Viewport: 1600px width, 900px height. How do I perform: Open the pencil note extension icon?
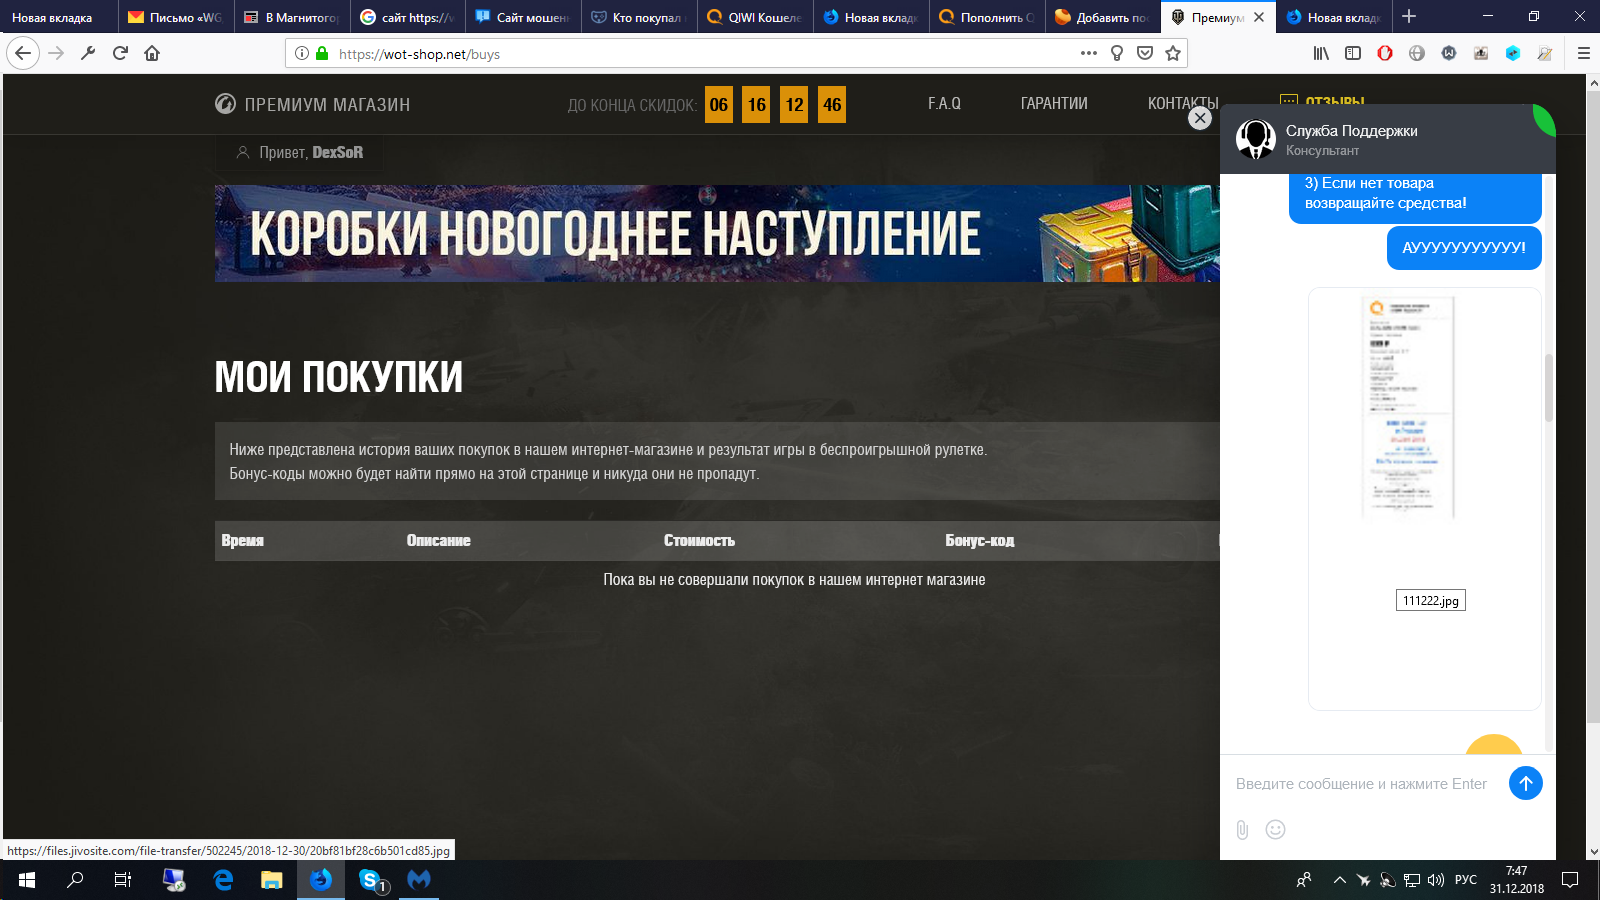point(1545,53)
